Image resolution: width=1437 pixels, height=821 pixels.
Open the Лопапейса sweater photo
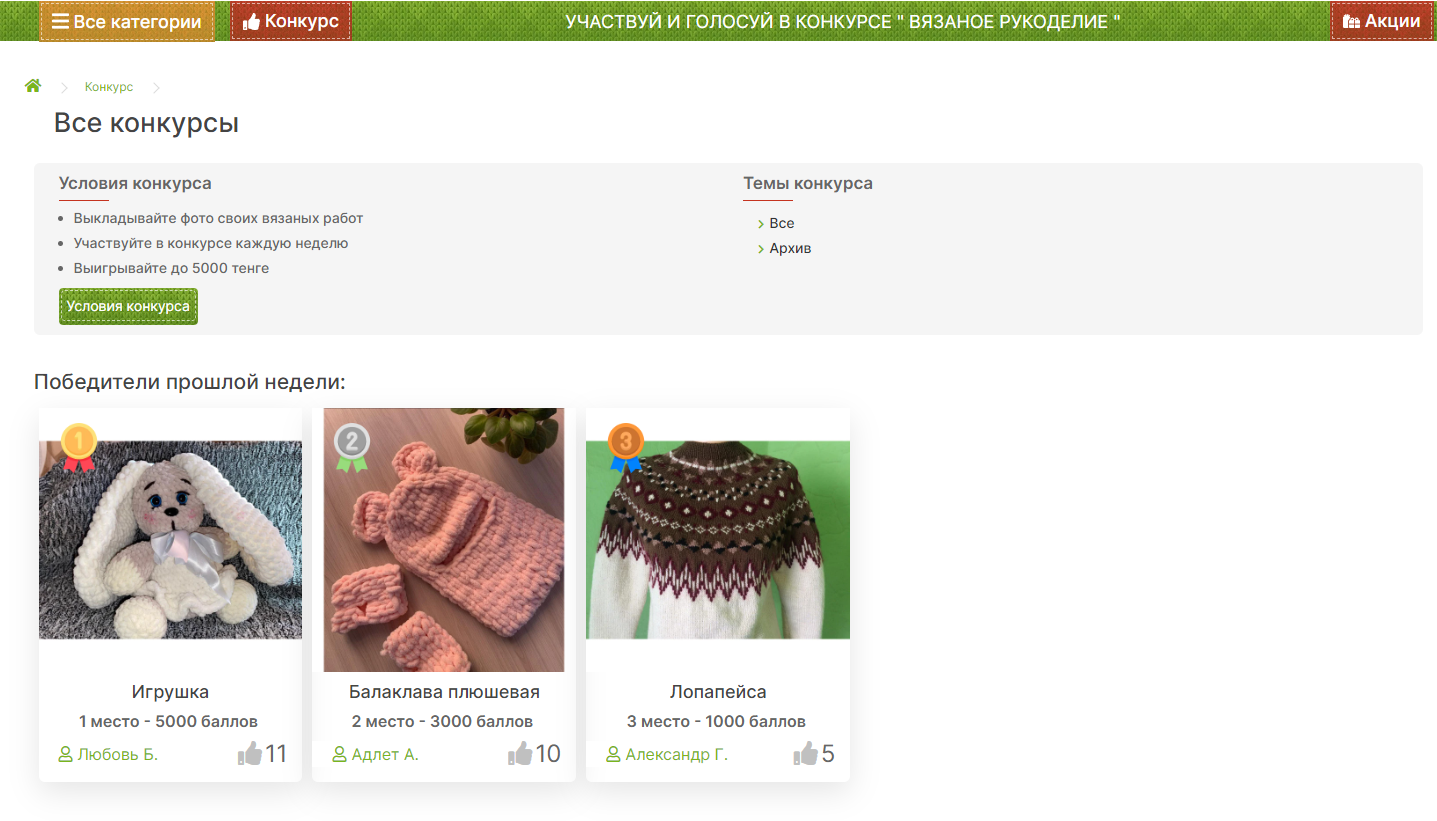pos(718,540)
